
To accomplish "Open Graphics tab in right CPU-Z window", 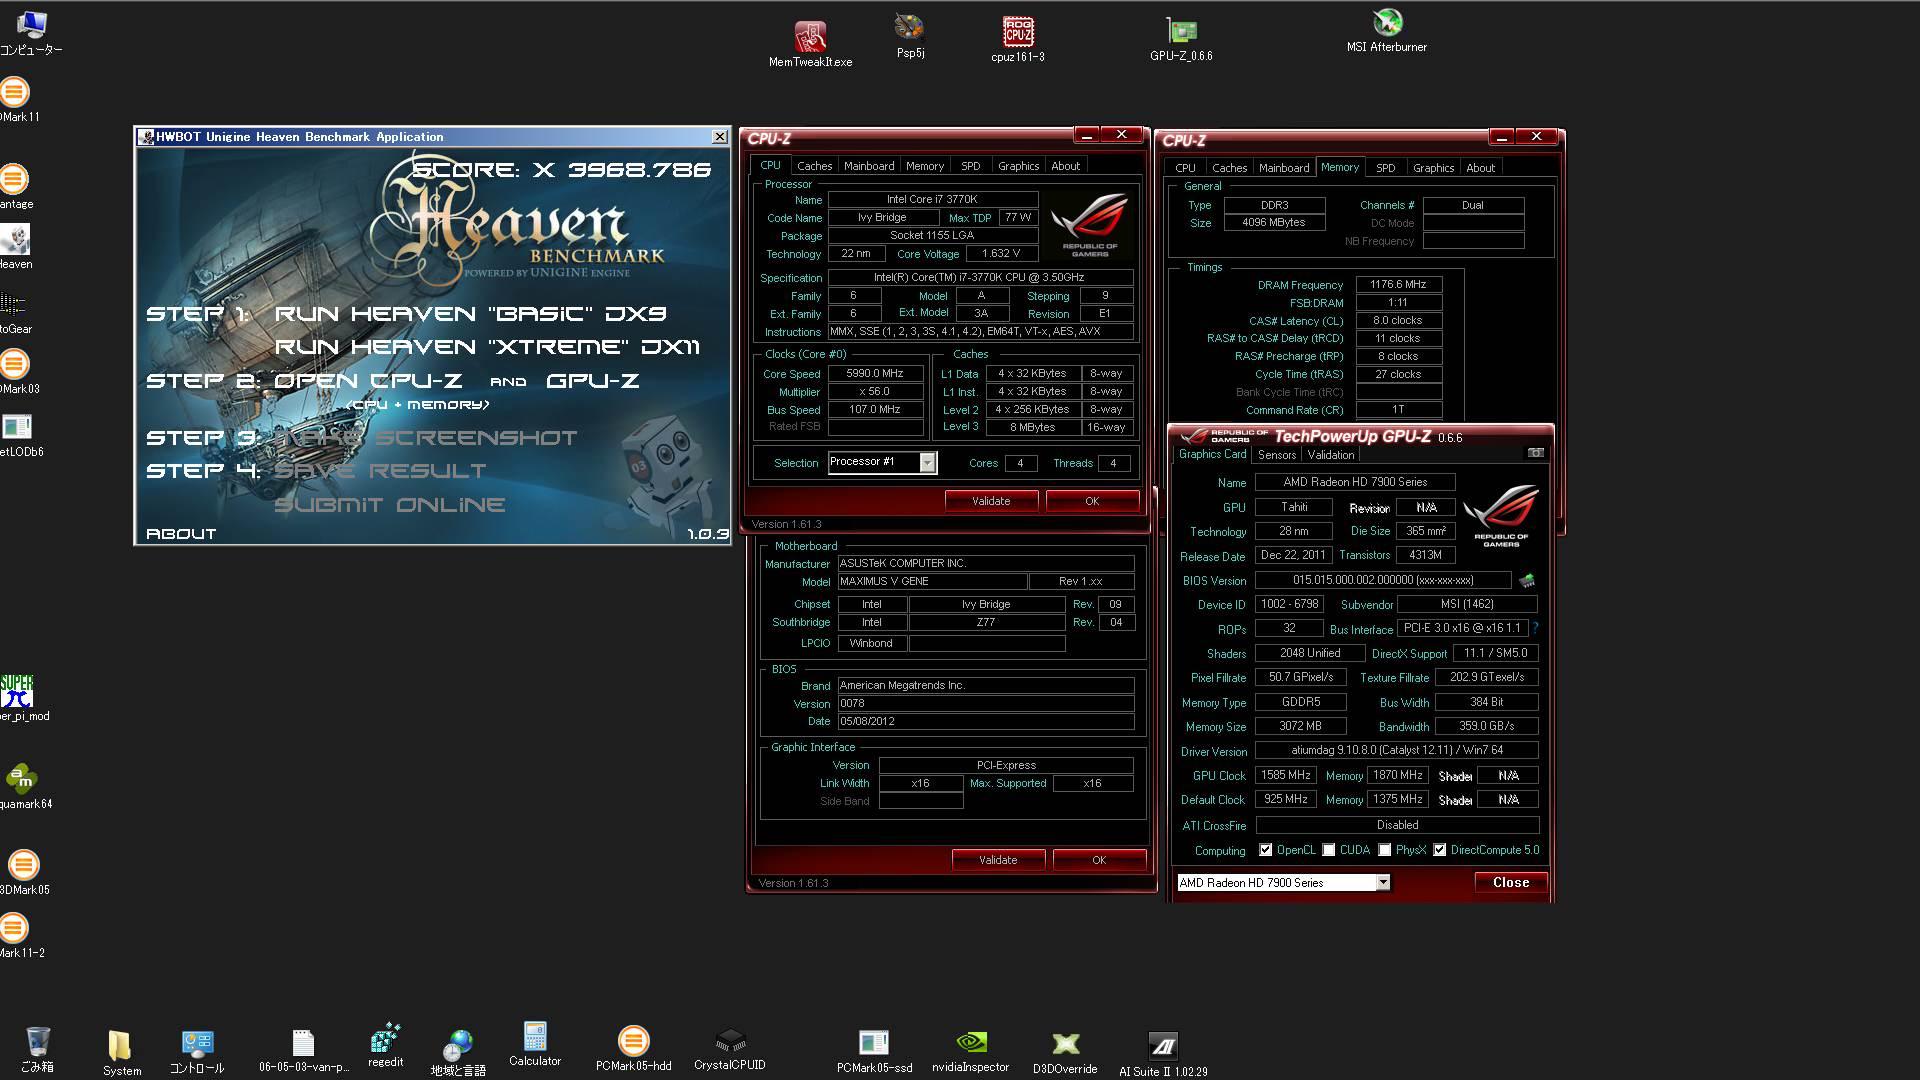I will point(1433,168).
